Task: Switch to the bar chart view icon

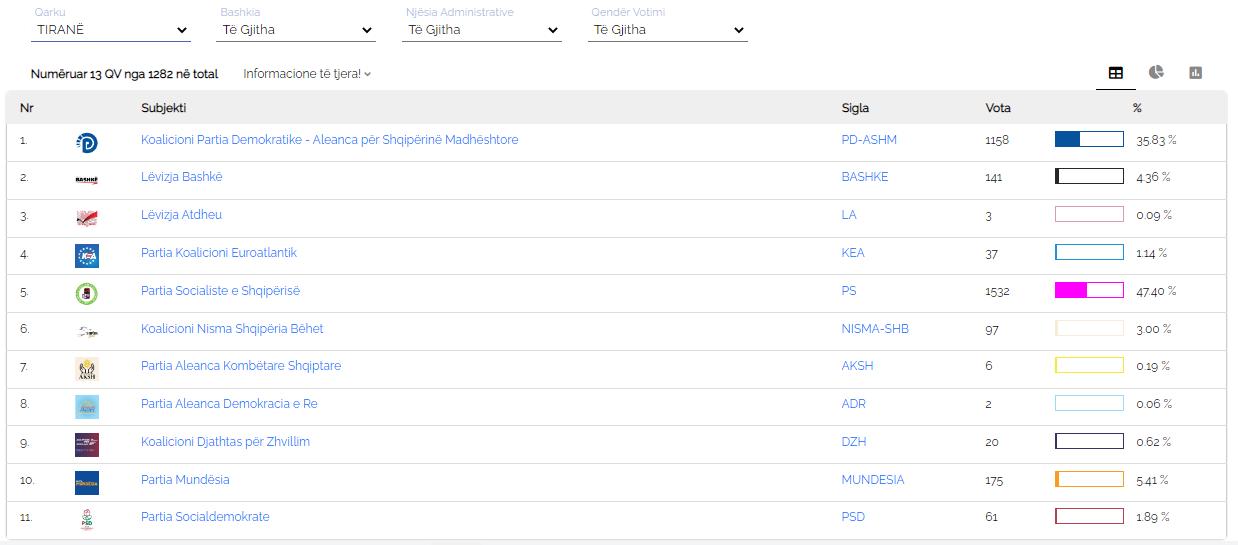Action: tap(1195, 73)
